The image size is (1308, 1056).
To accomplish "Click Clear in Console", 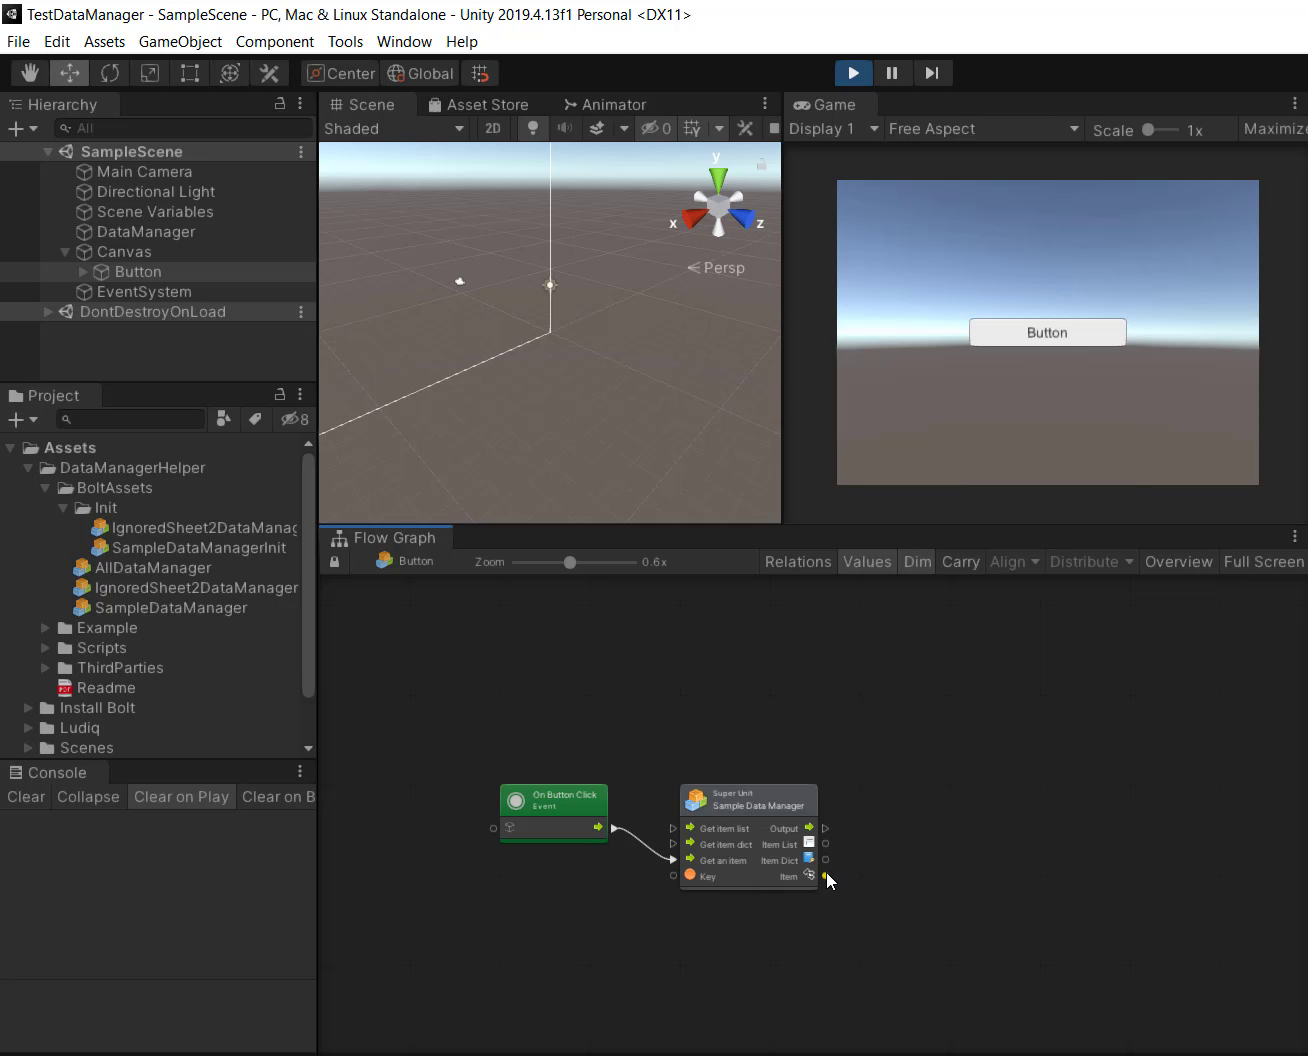I will coord(26,797).
